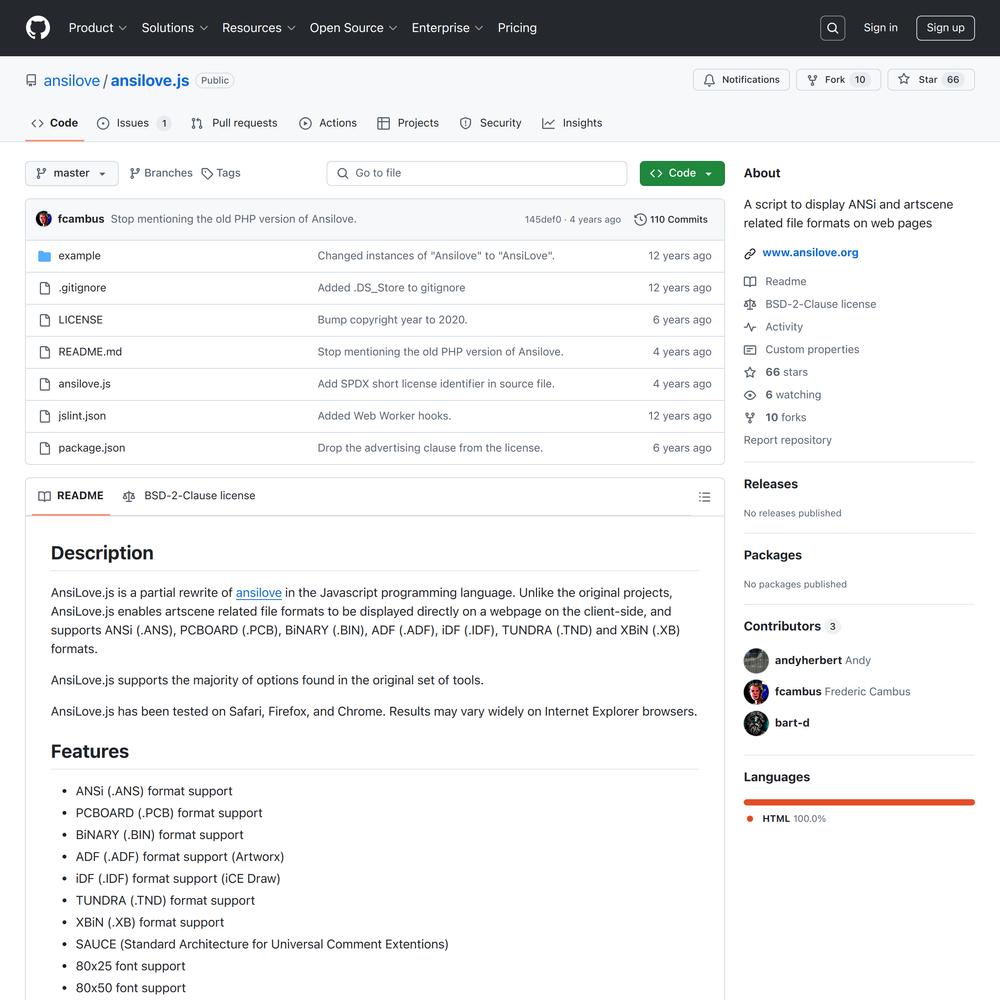Click the link icon beside www.ansilove.org
1000x1000 pixels.
click(x=750, y=253)
